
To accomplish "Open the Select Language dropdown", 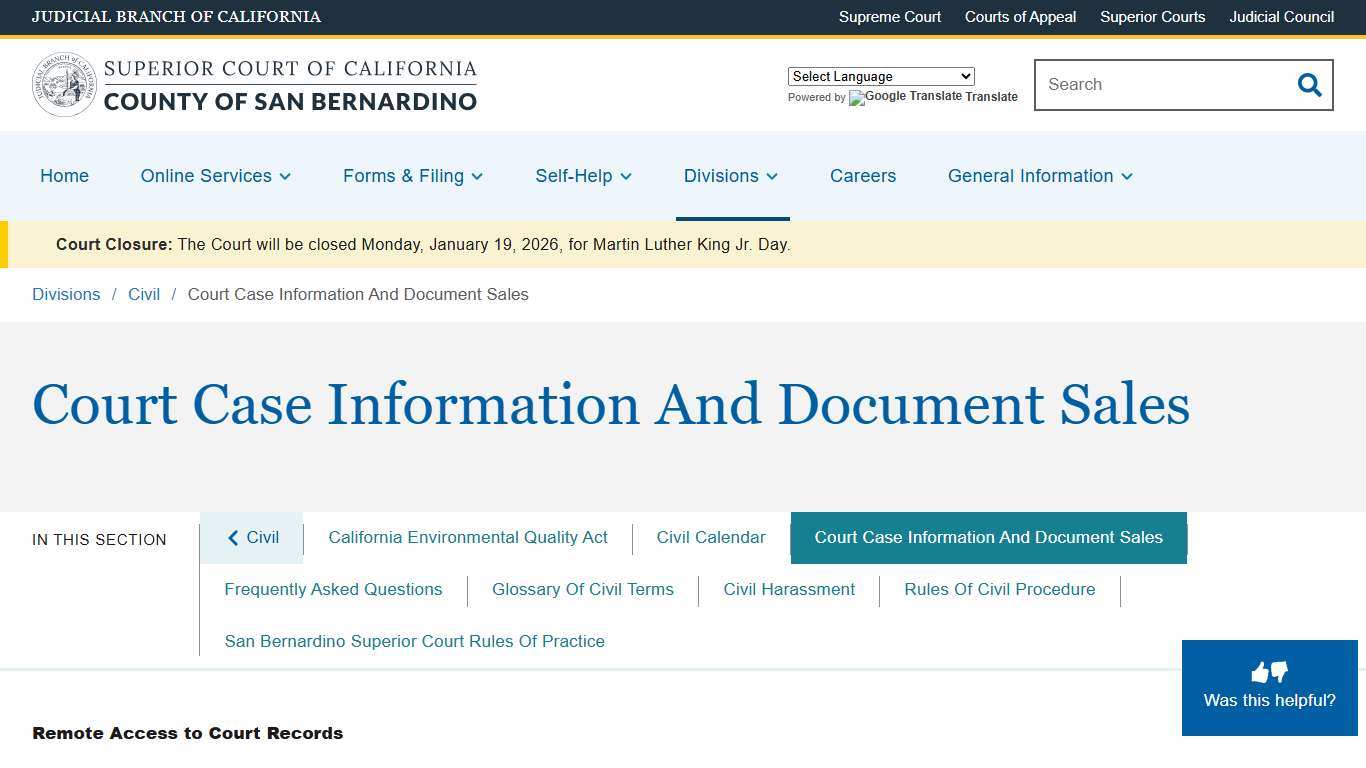I will point(880,76).
